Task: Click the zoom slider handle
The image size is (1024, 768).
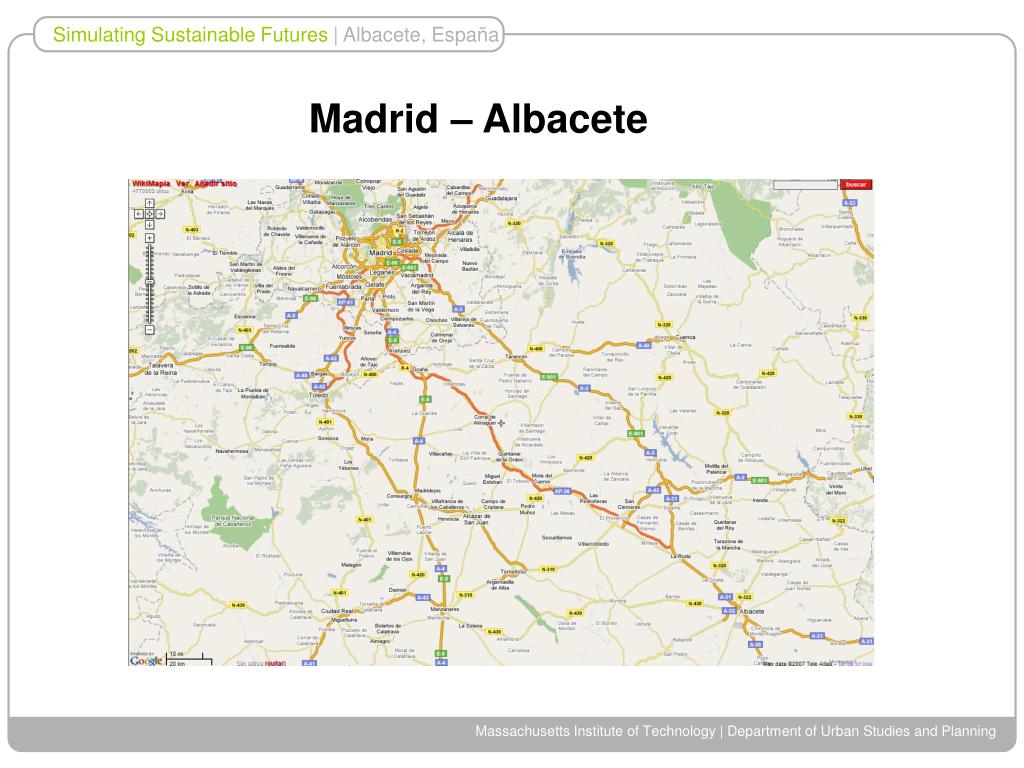Action: pos(149,281)
